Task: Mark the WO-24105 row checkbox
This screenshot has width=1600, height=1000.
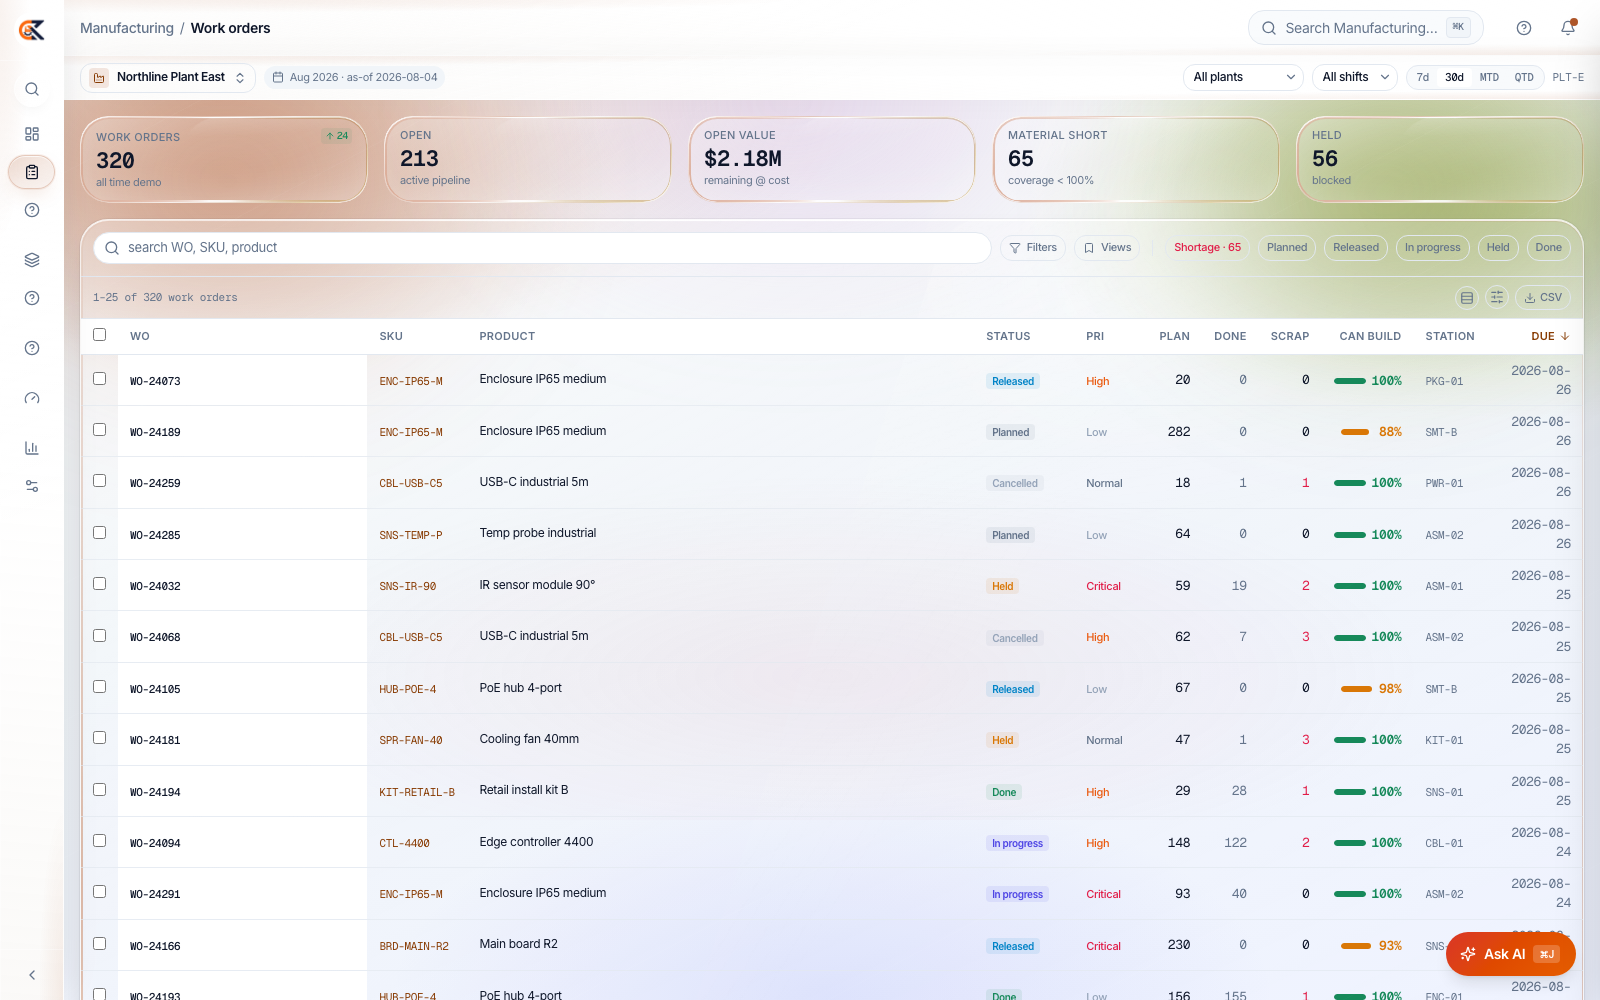Action: [x=99, y=687]
